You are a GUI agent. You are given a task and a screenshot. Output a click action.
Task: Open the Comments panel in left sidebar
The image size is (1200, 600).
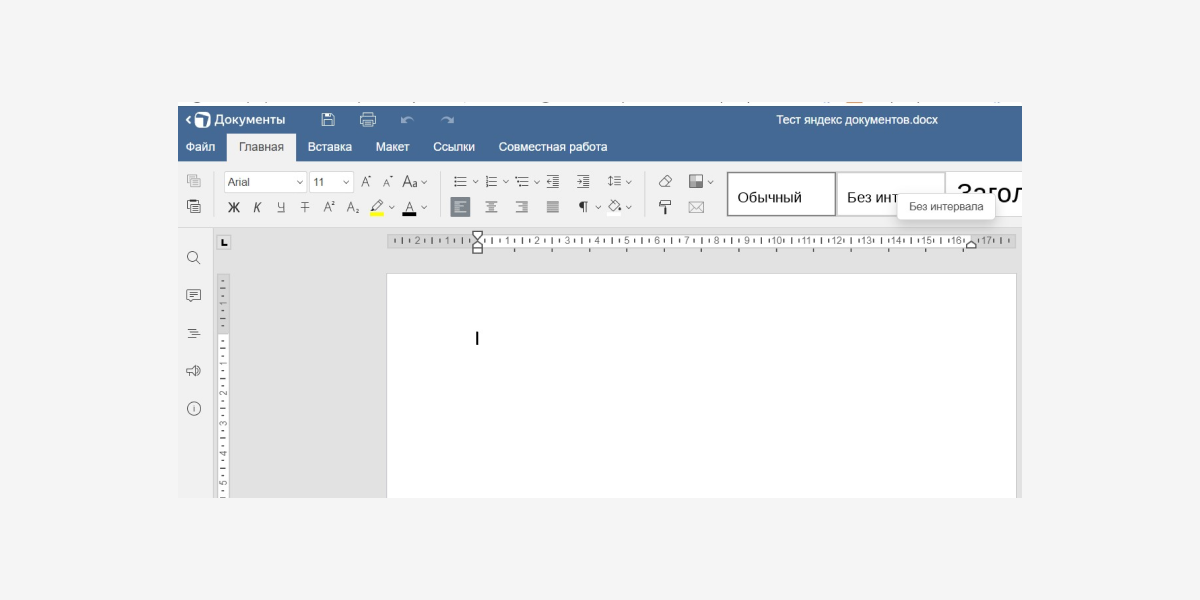coord(194,296)
